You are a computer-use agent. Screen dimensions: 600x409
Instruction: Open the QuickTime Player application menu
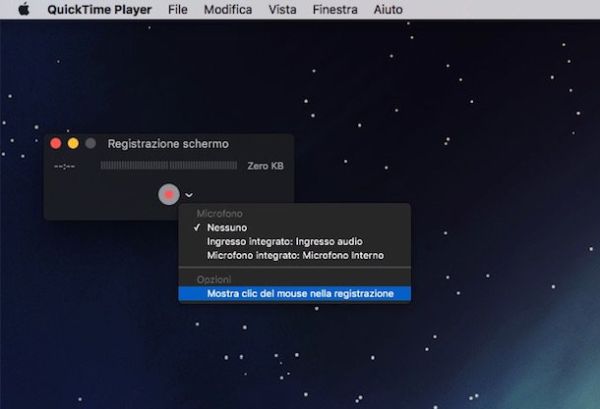coord(99,10)
